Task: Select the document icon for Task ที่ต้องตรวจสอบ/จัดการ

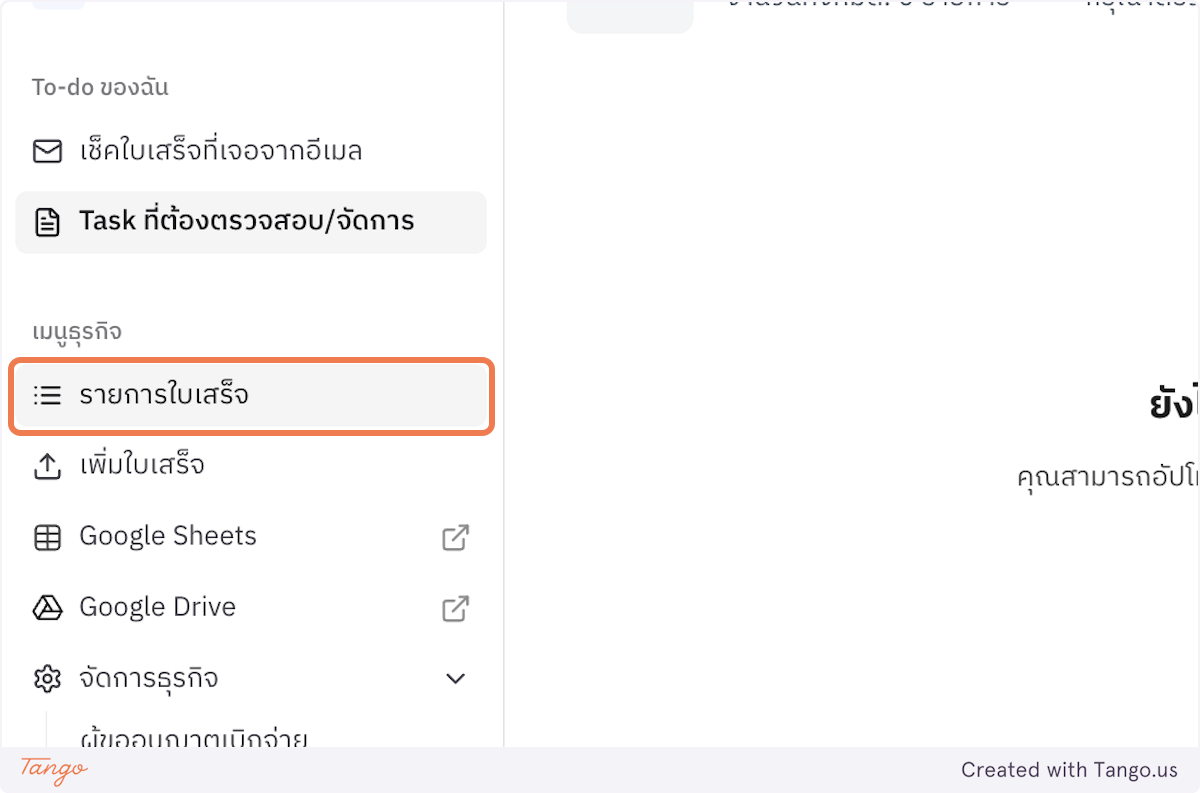Action: pos(46,221)
